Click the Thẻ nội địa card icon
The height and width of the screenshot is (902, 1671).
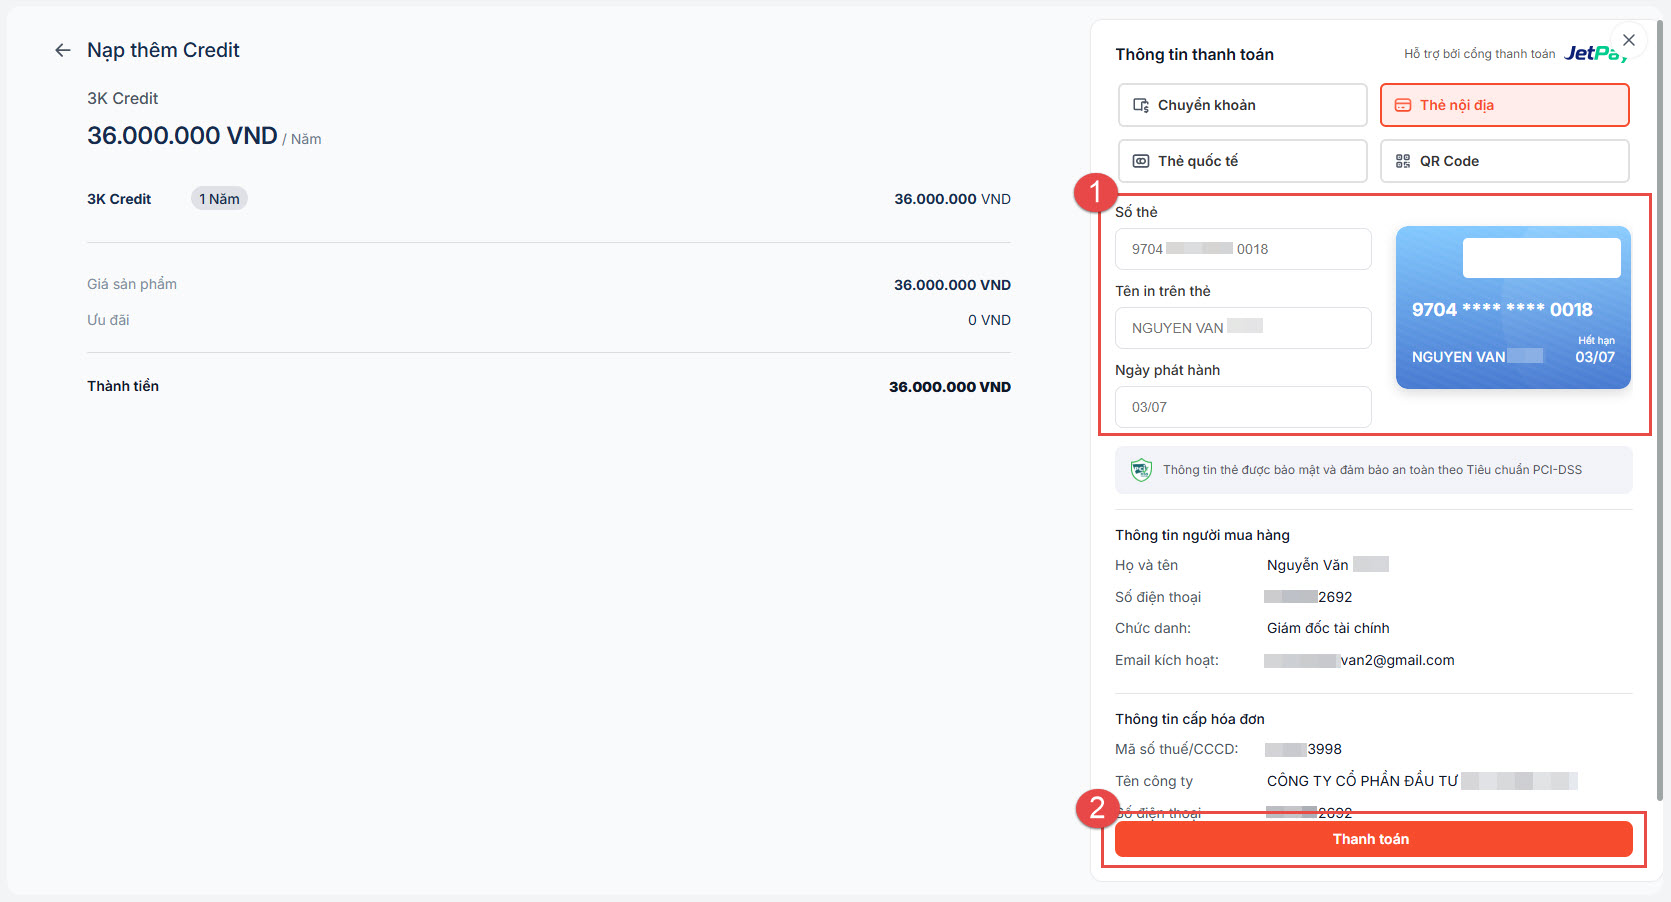(x=1403, y=105)
